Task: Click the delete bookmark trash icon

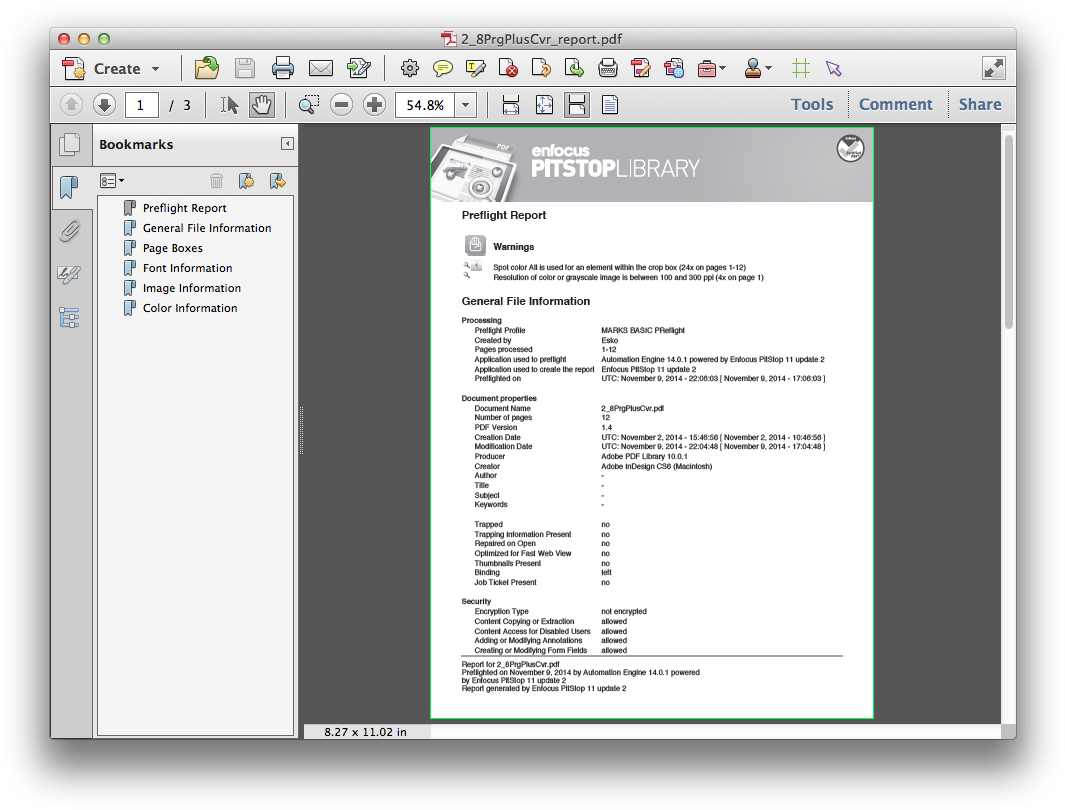Action: [x=216, y=181]
